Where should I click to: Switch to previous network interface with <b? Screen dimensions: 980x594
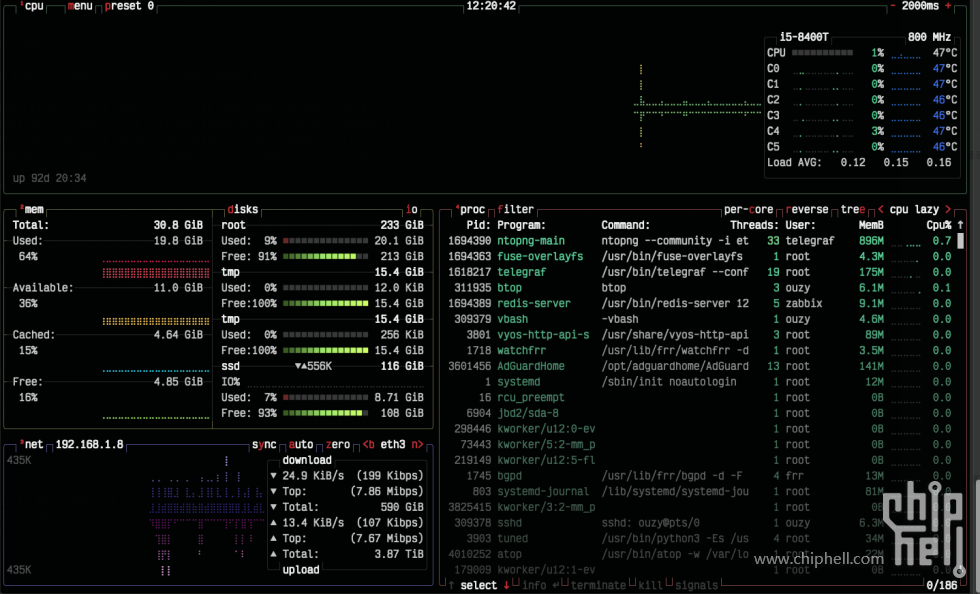(x=369, y=445)
